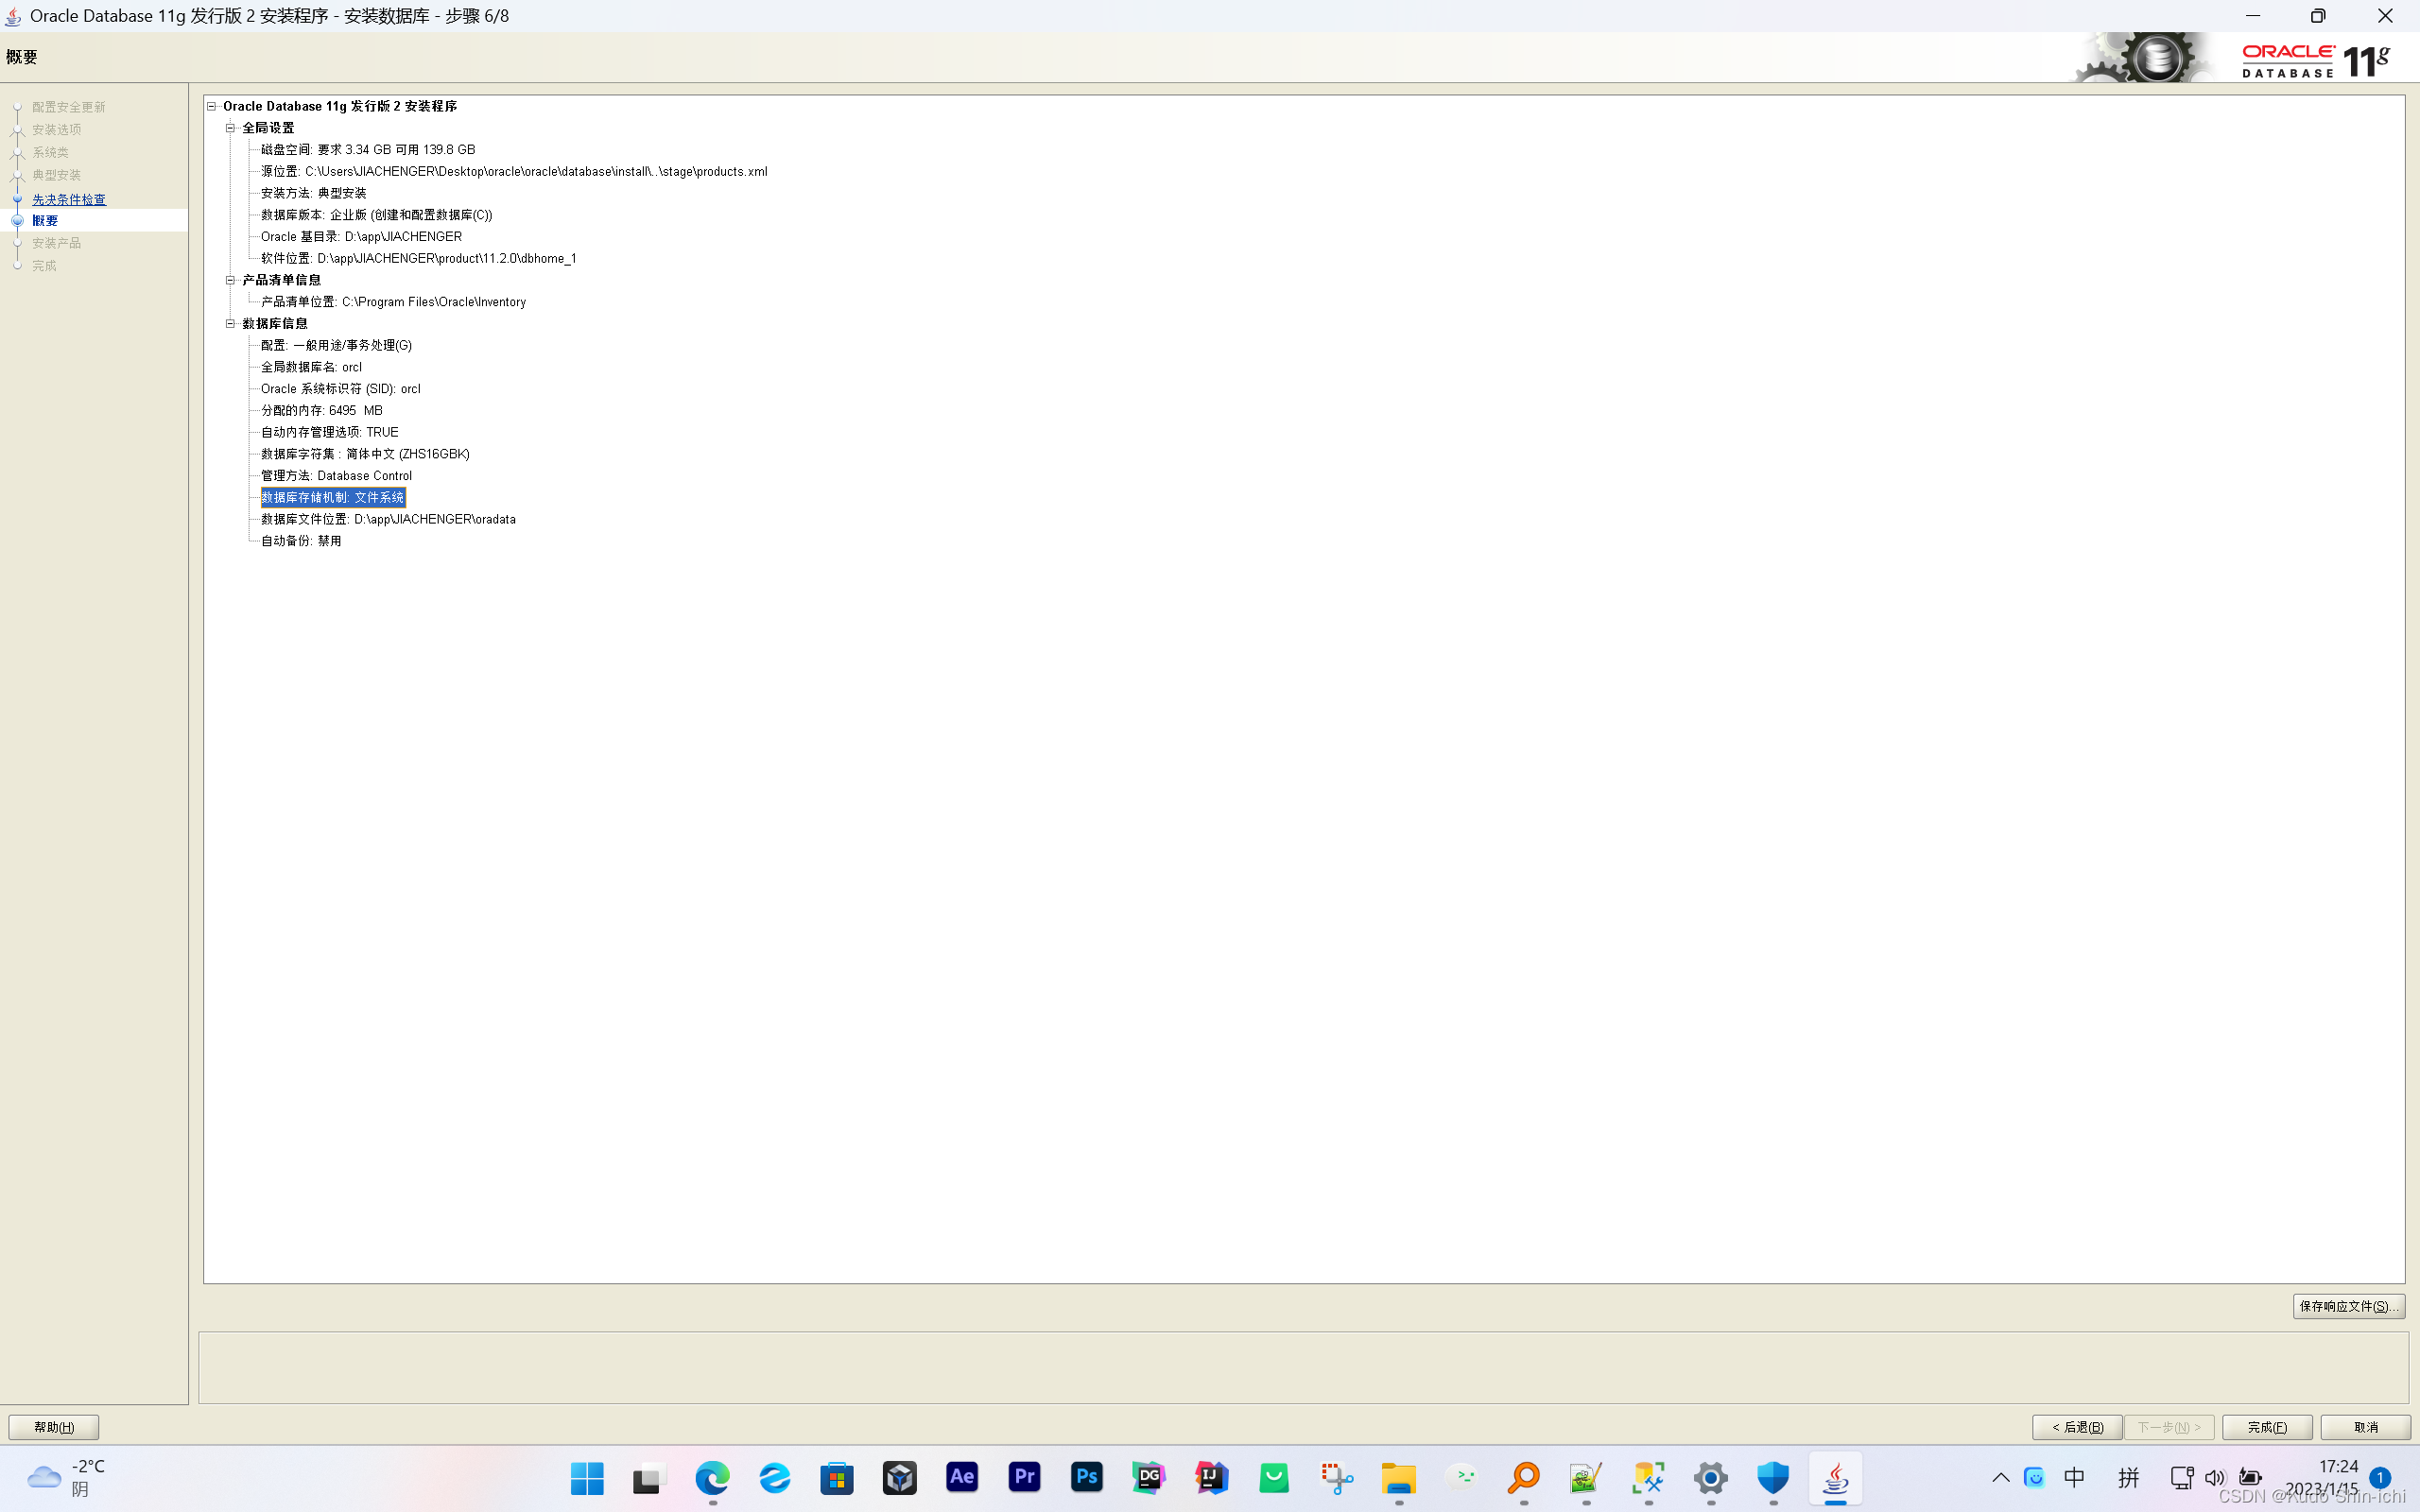
Task: Select the 全局数据库名: orcl row
Action: 312,367
